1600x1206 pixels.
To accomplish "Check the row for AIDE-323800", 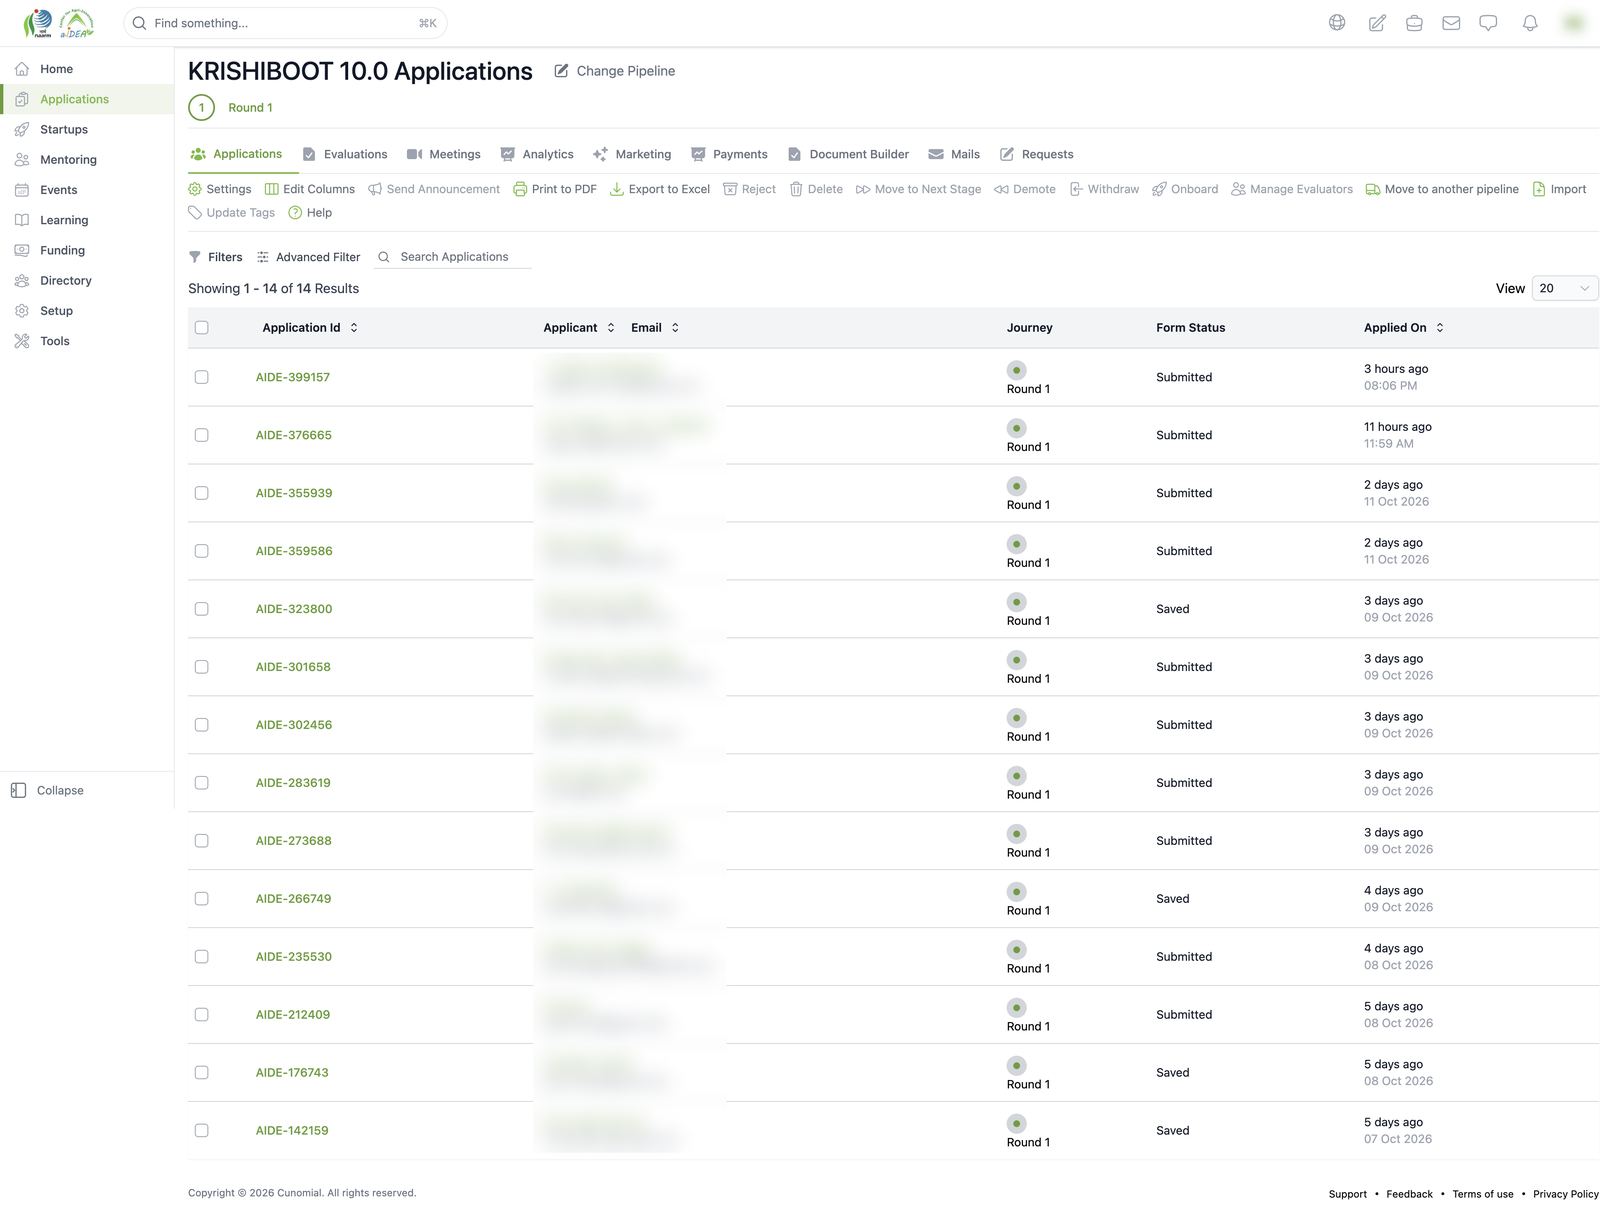I will [x=202, y=609].
